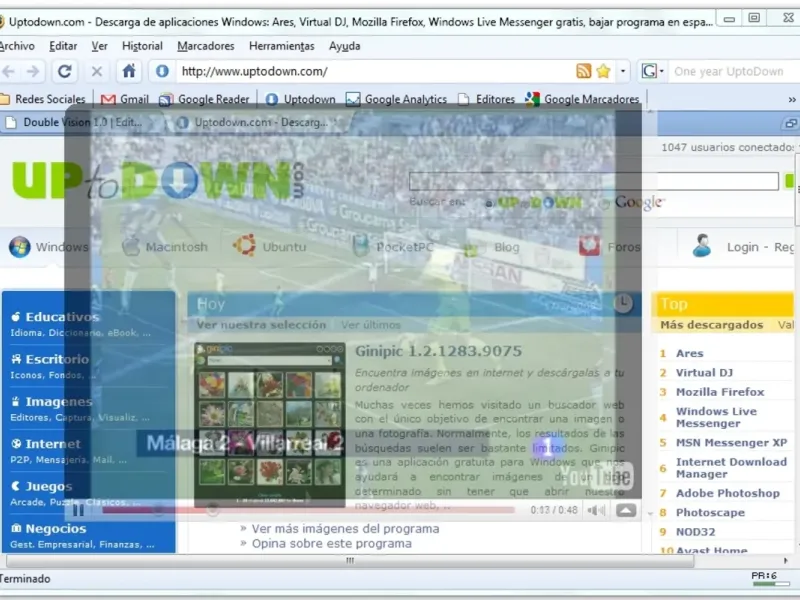Open the Historial menu

pos(142,46)
